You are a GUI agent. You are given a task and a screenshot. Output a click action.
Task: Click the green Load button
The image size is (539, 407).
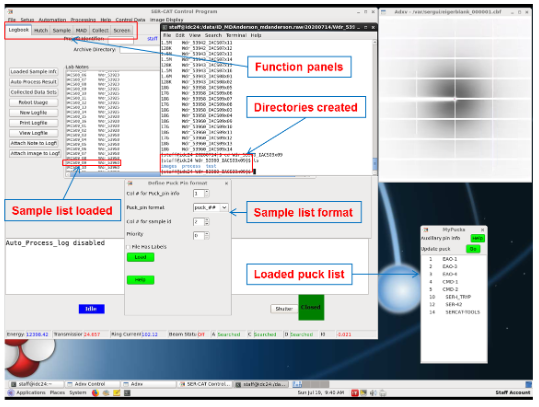(x=140, y=257)
